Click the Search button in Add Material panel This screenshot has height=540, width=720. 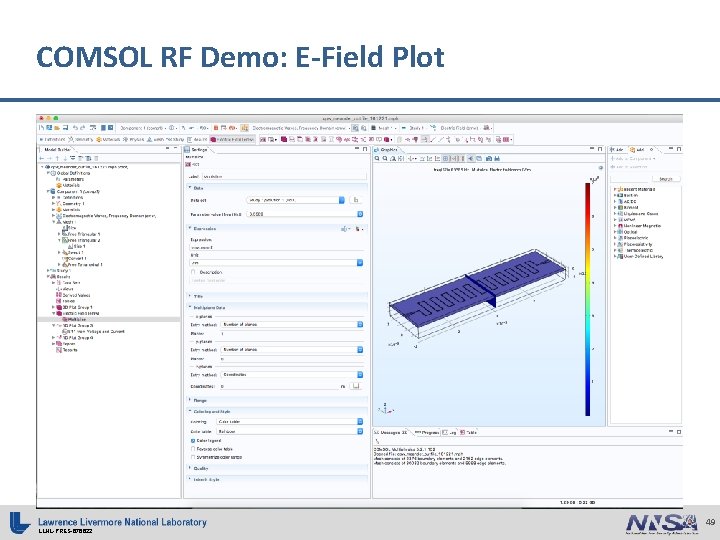pyautogui.click(x=666, y=179)
